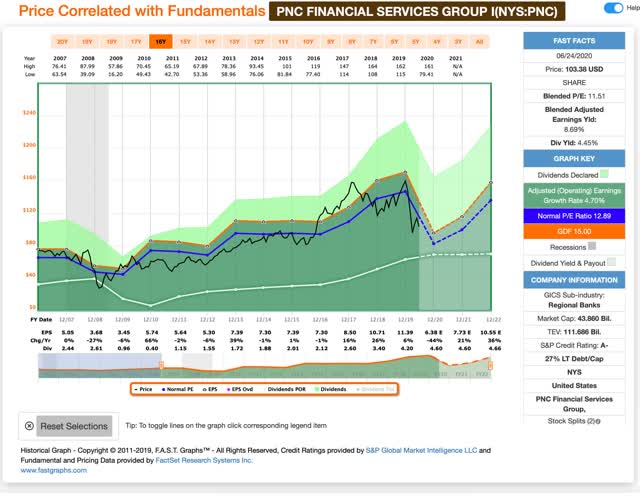Screen dimensions: 640x500
Task: Click 'TEV: 111.686 Bil.' text
Action: coord(574,332)
